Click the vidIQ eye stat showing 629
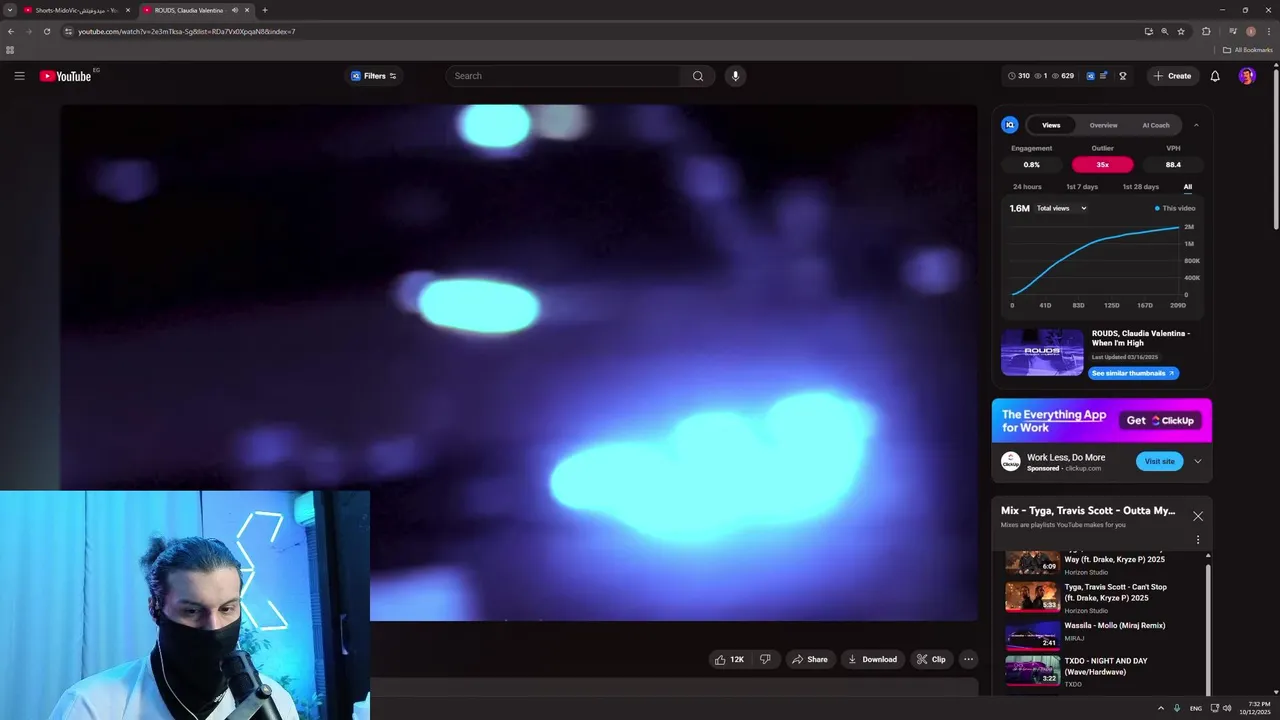Viewport: 1280px width, 720px height. point(1062,76)
